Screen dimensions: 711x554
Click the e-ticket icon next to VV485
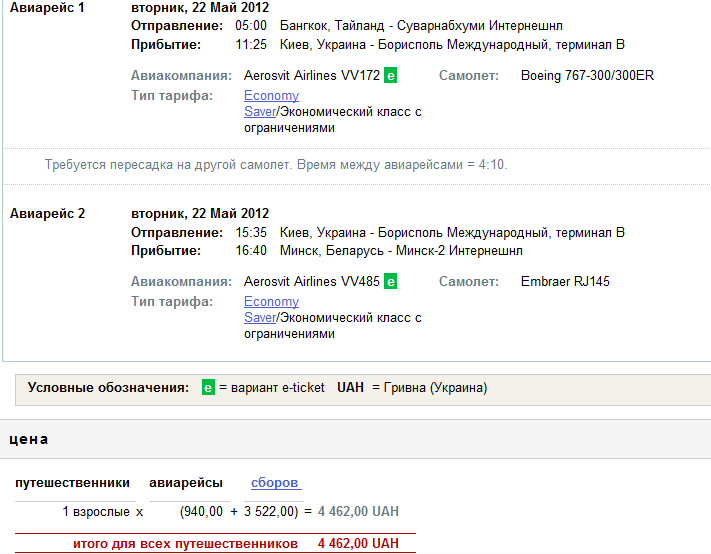coord(390,282)
